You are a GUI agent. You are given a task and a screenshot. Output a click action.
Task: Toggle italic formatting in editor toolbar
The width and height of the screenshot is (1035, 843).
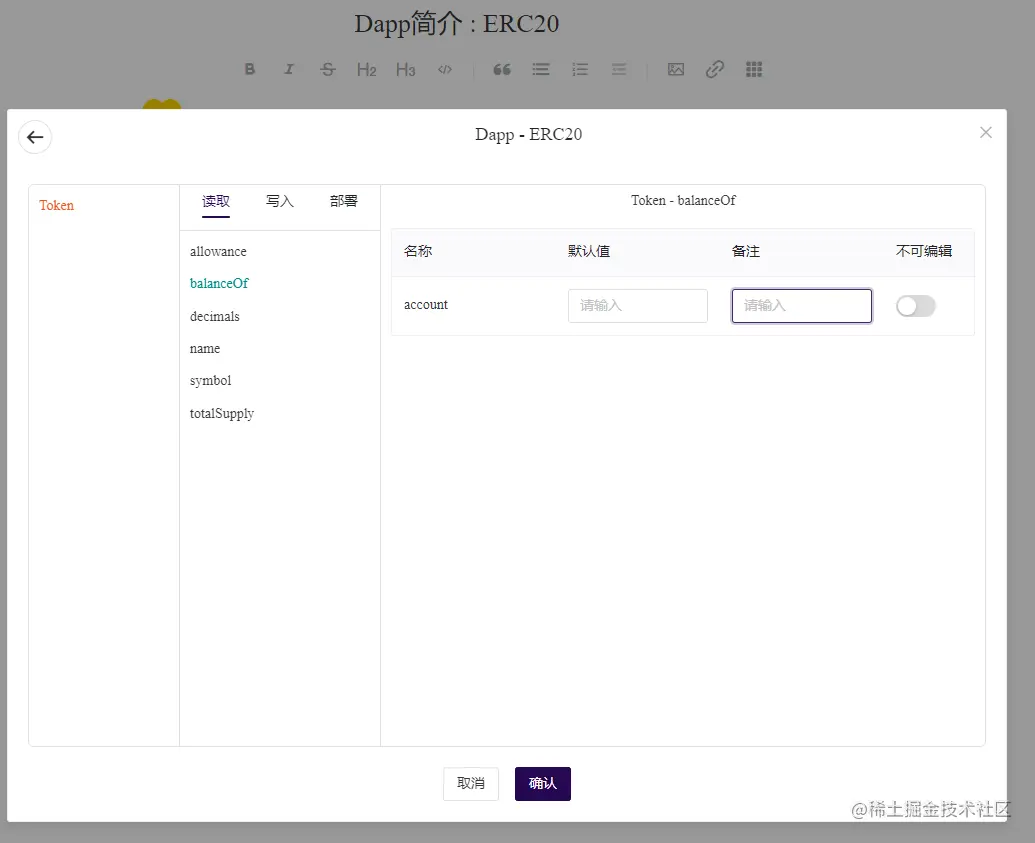pyautogui.click(x=288, y=69)
